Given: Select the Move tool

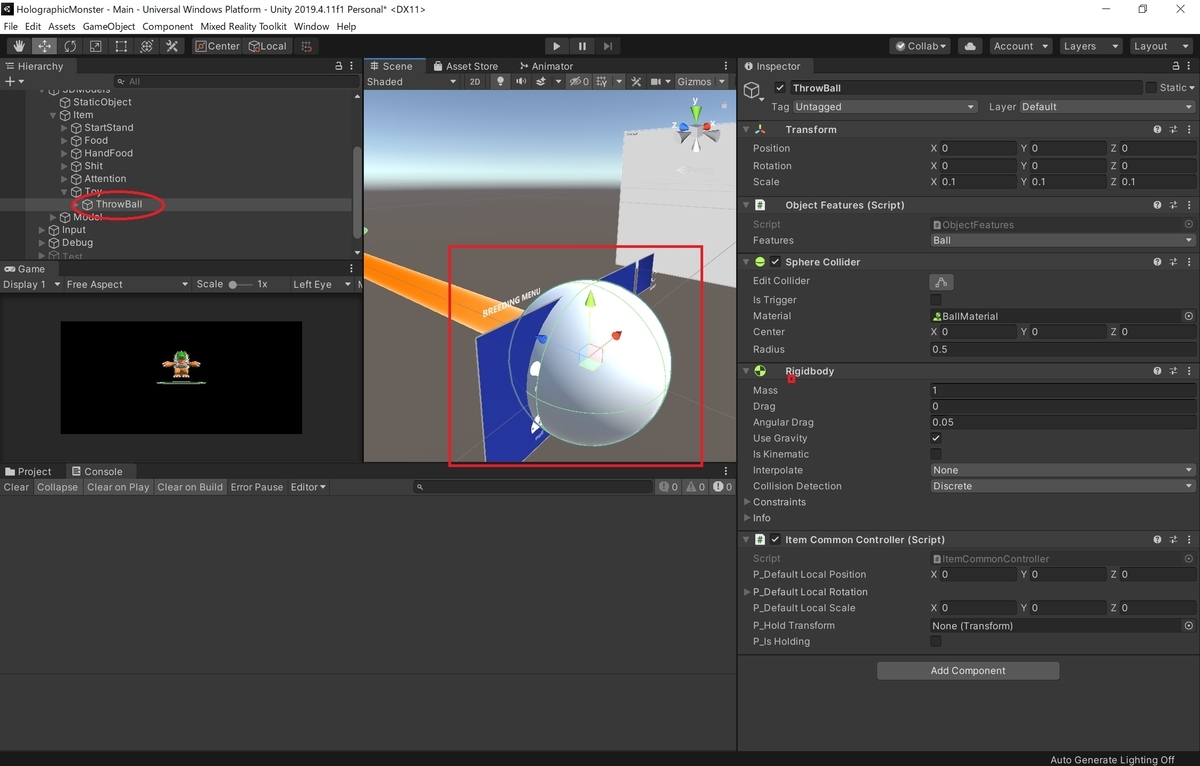Looking at the screenshot, I should pos(45,46).
